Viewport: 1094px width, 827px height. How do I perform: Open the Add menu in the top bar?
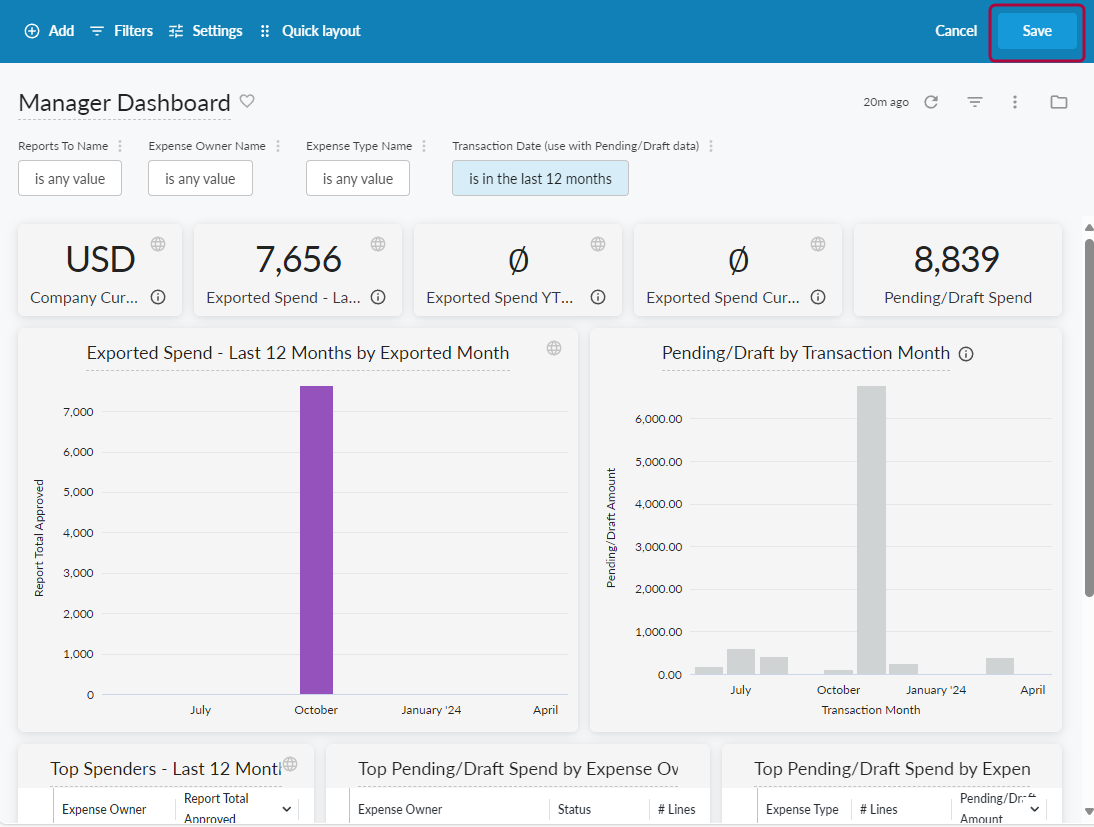pos(49,31)
